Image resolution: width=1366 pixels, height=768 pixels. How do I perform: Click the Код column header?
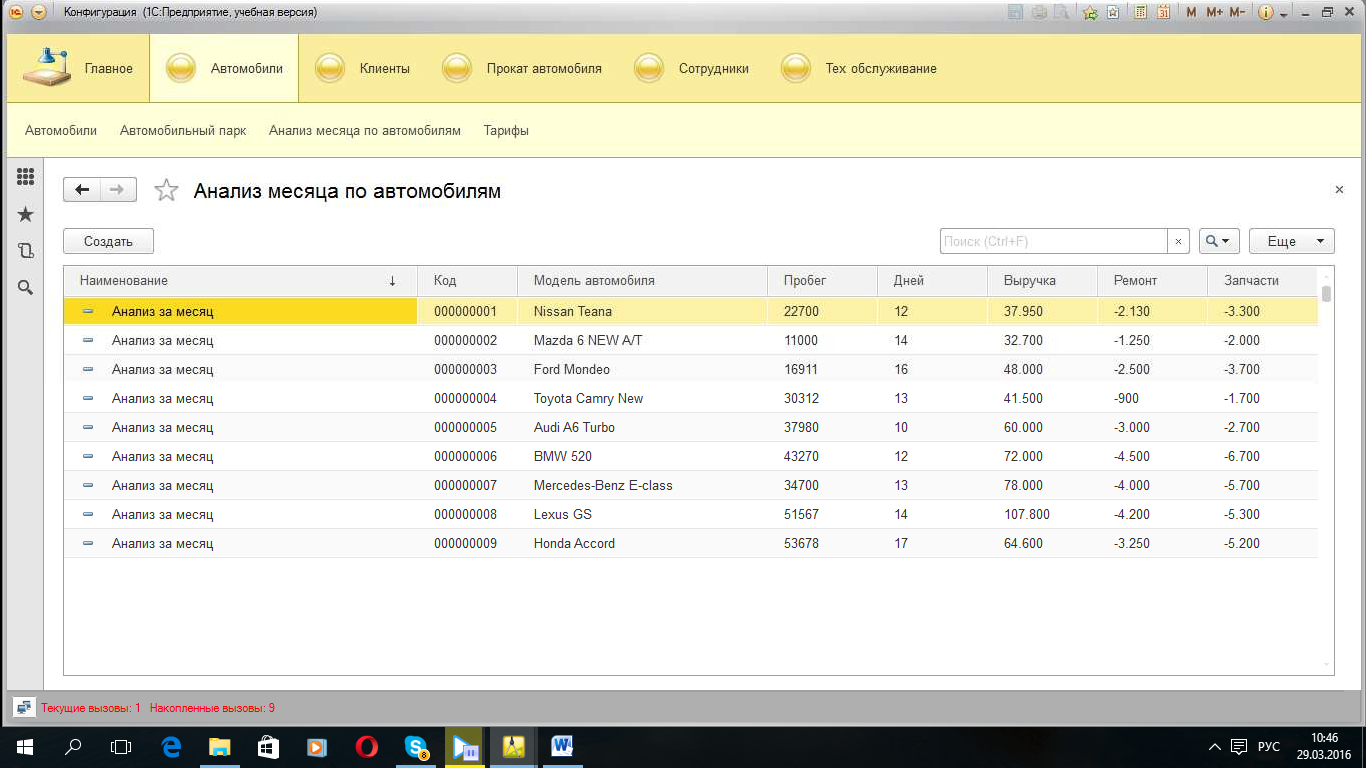[x=467, y=280]
